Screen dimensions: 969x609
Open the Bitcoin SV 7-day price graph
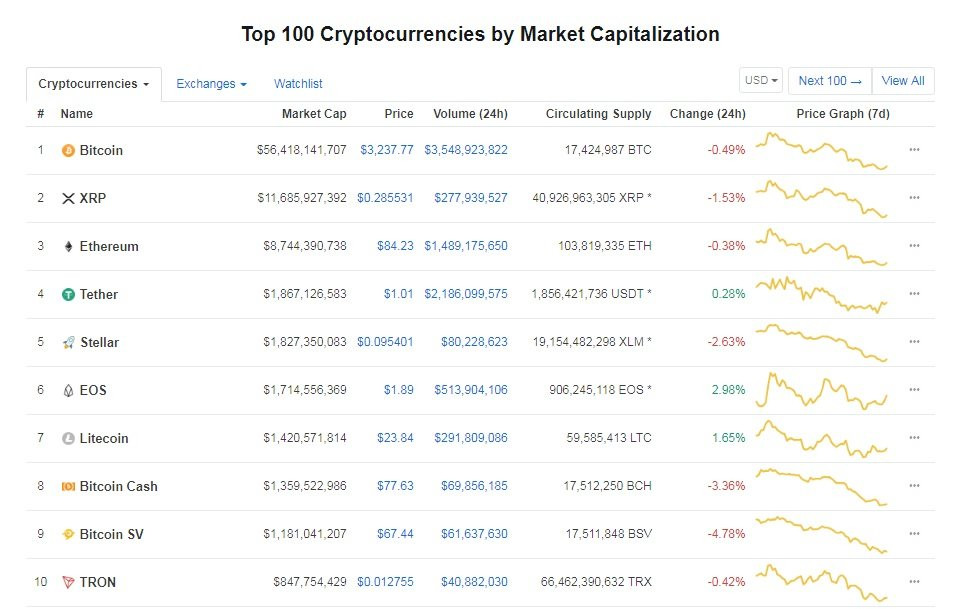[x=821, y=534]
